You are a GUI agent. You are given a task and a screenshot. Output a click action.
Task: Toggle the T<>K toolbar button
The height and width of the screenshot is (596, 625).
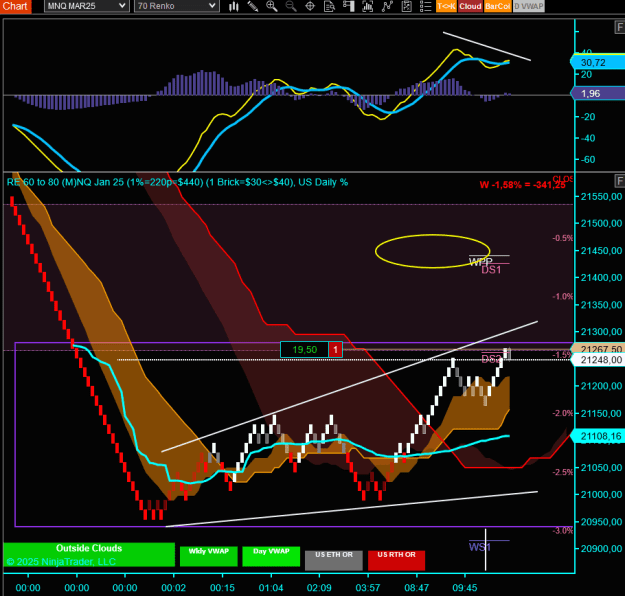[446, 6]
